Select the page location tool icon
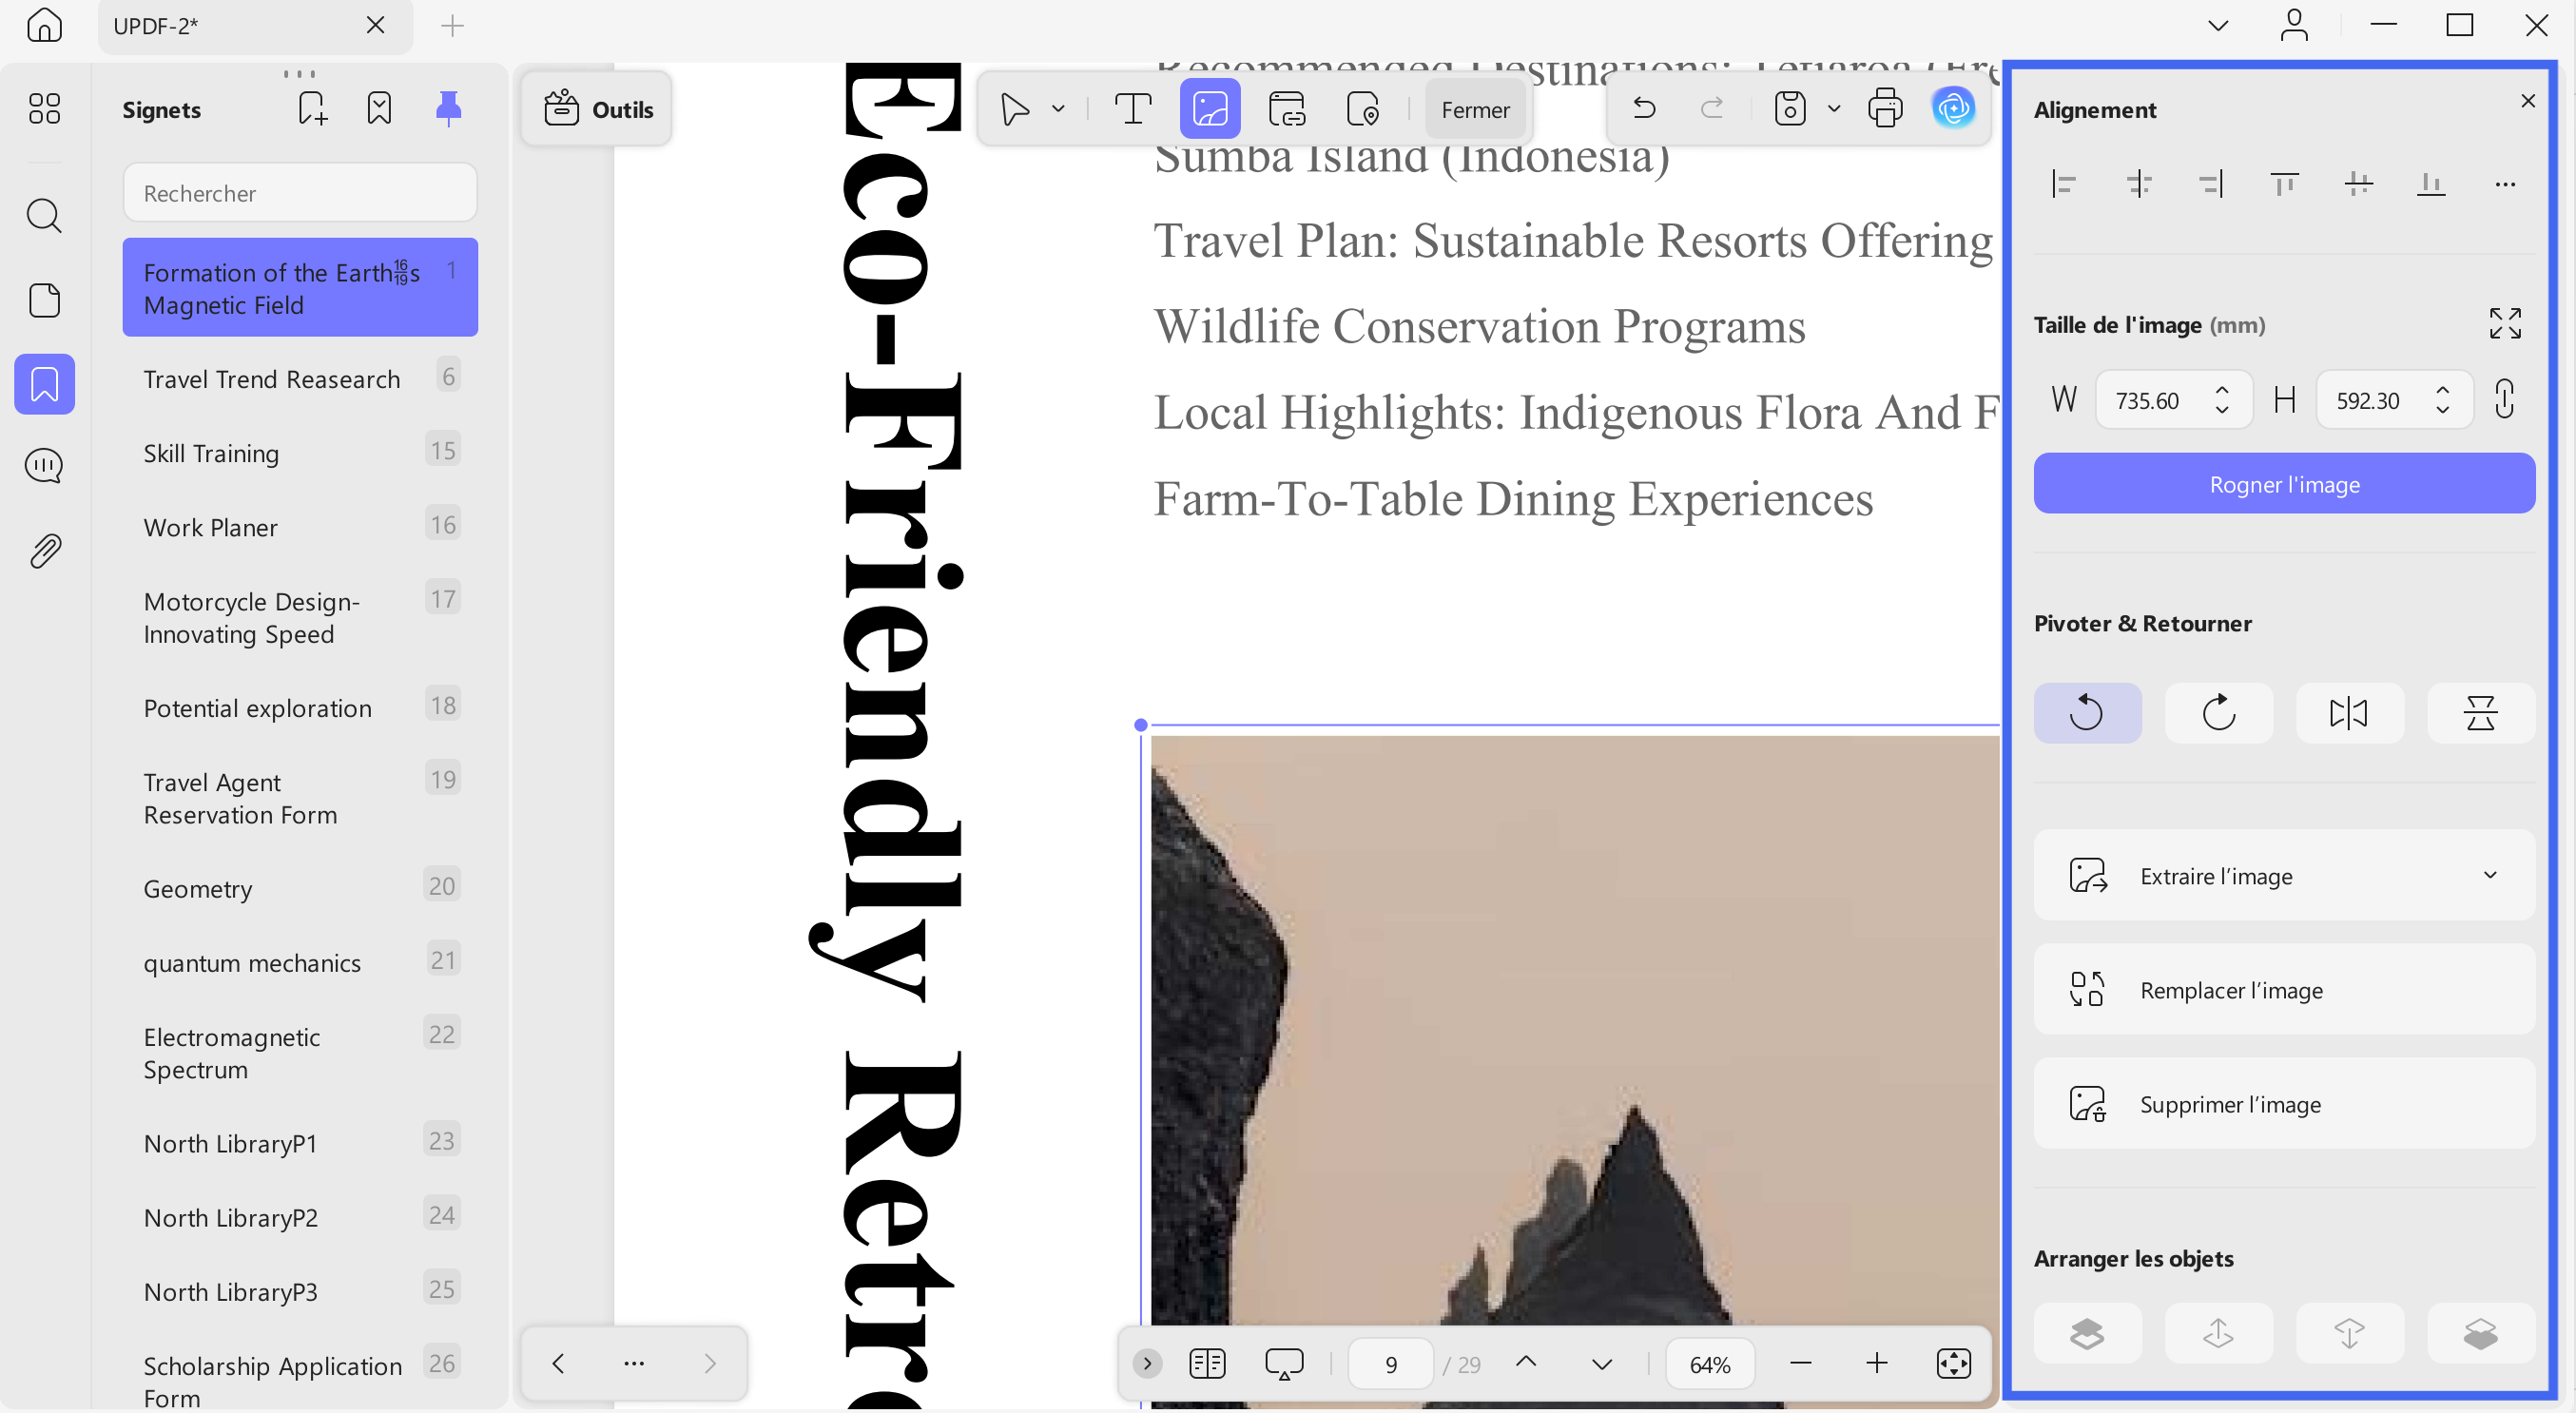This screenshot has height=1413, width=2576. point(1363,109)
